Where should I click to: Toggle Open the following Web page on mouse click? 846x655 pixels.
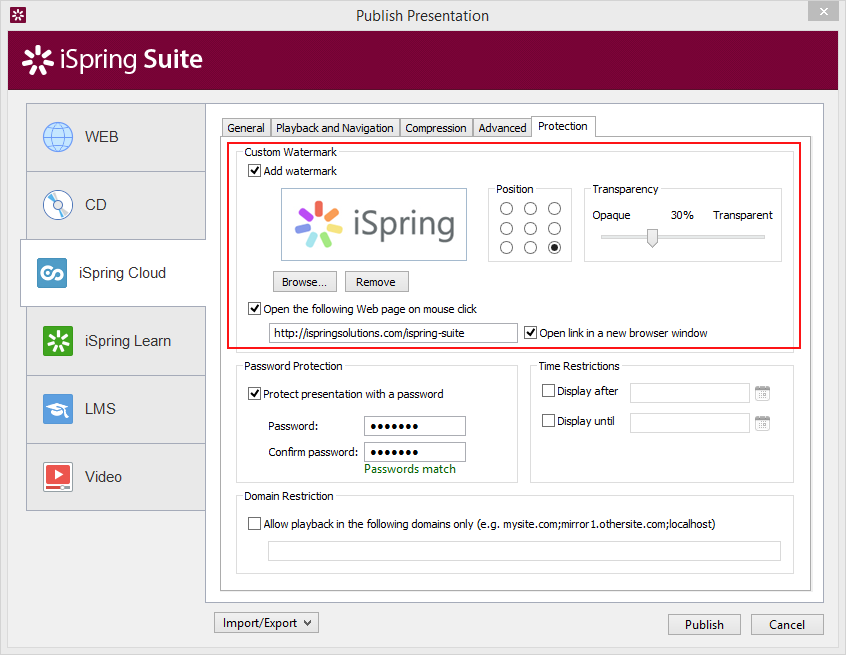pos(254,309)
